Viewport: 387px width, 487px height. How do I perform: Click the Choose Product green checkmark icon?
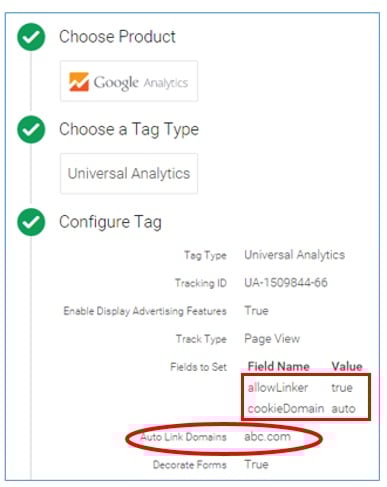[x=31, y=37]
